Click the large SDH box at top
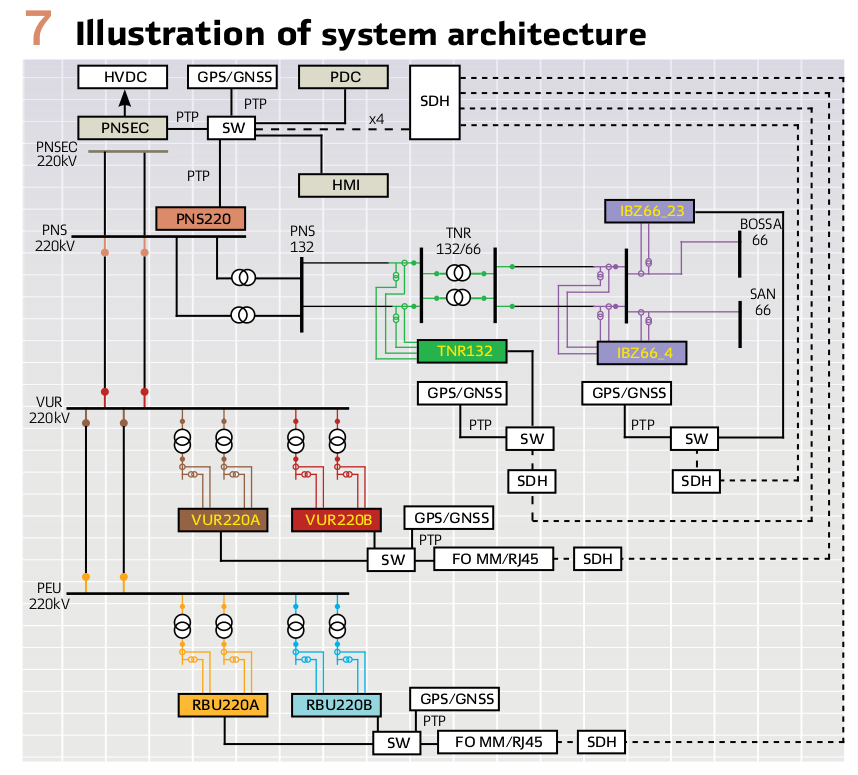This screenshot has height=775, width=858. point(434,102)
